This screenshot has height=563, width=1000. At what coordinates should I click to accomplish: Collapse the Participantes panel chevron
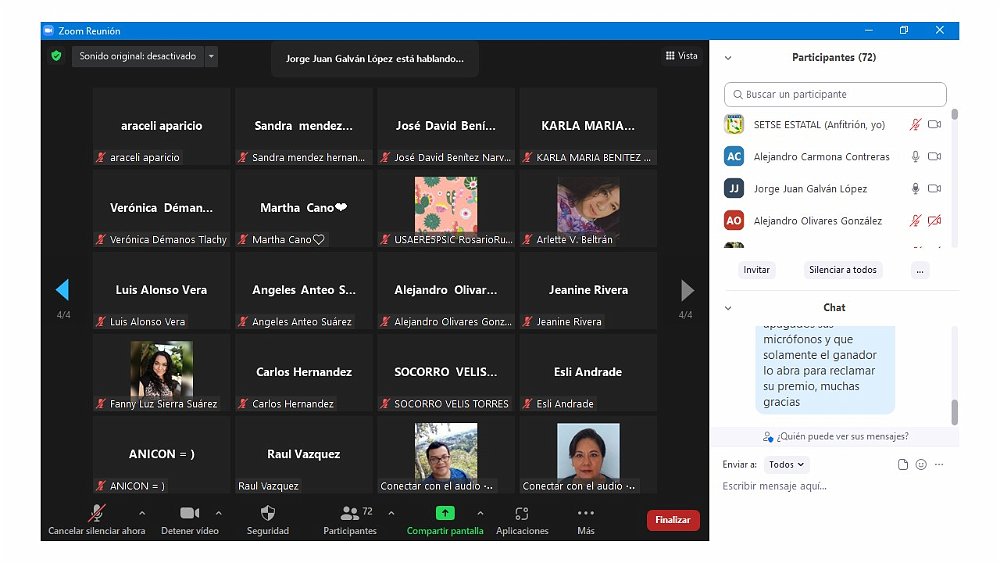tap(728, 58)
